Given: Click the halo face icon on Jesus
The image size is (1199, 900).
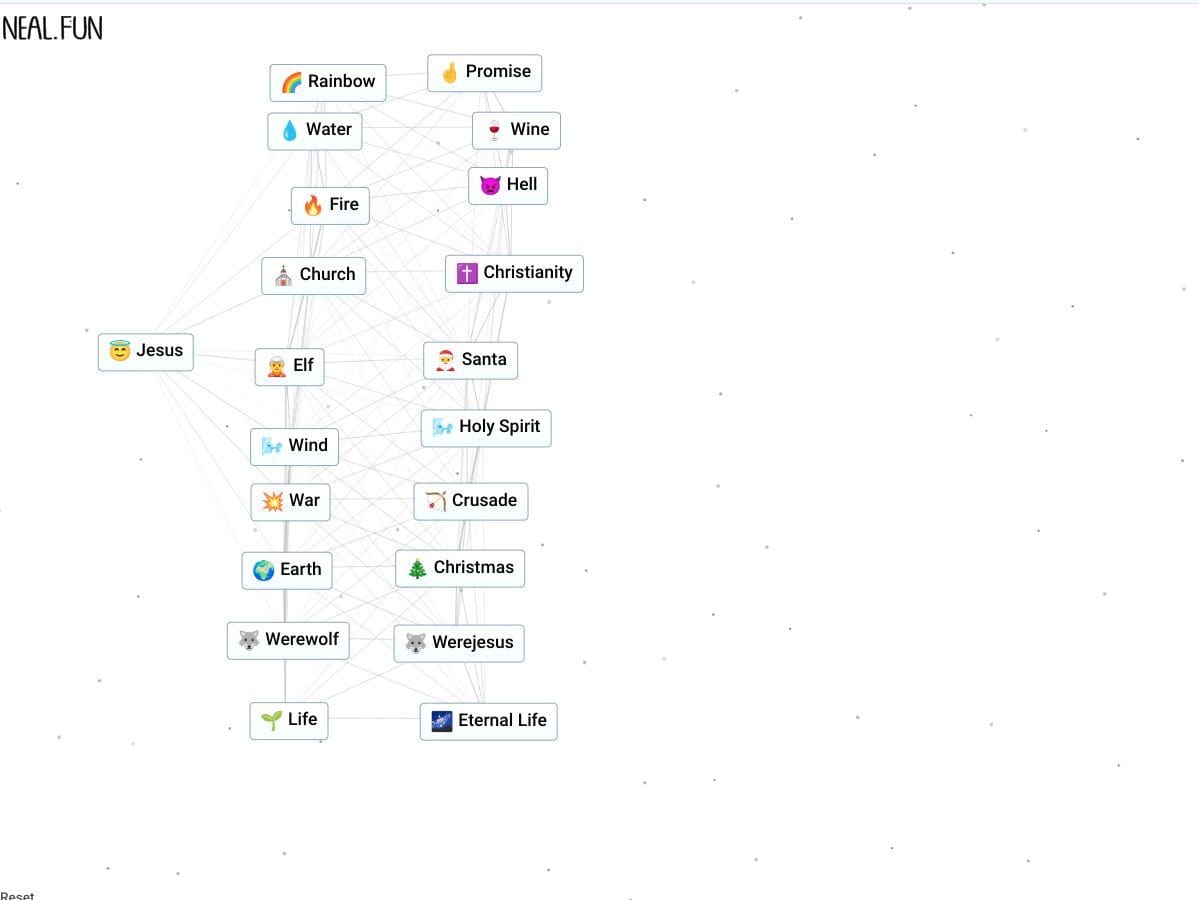Looking at the screenshot, I should pos(120,351).
